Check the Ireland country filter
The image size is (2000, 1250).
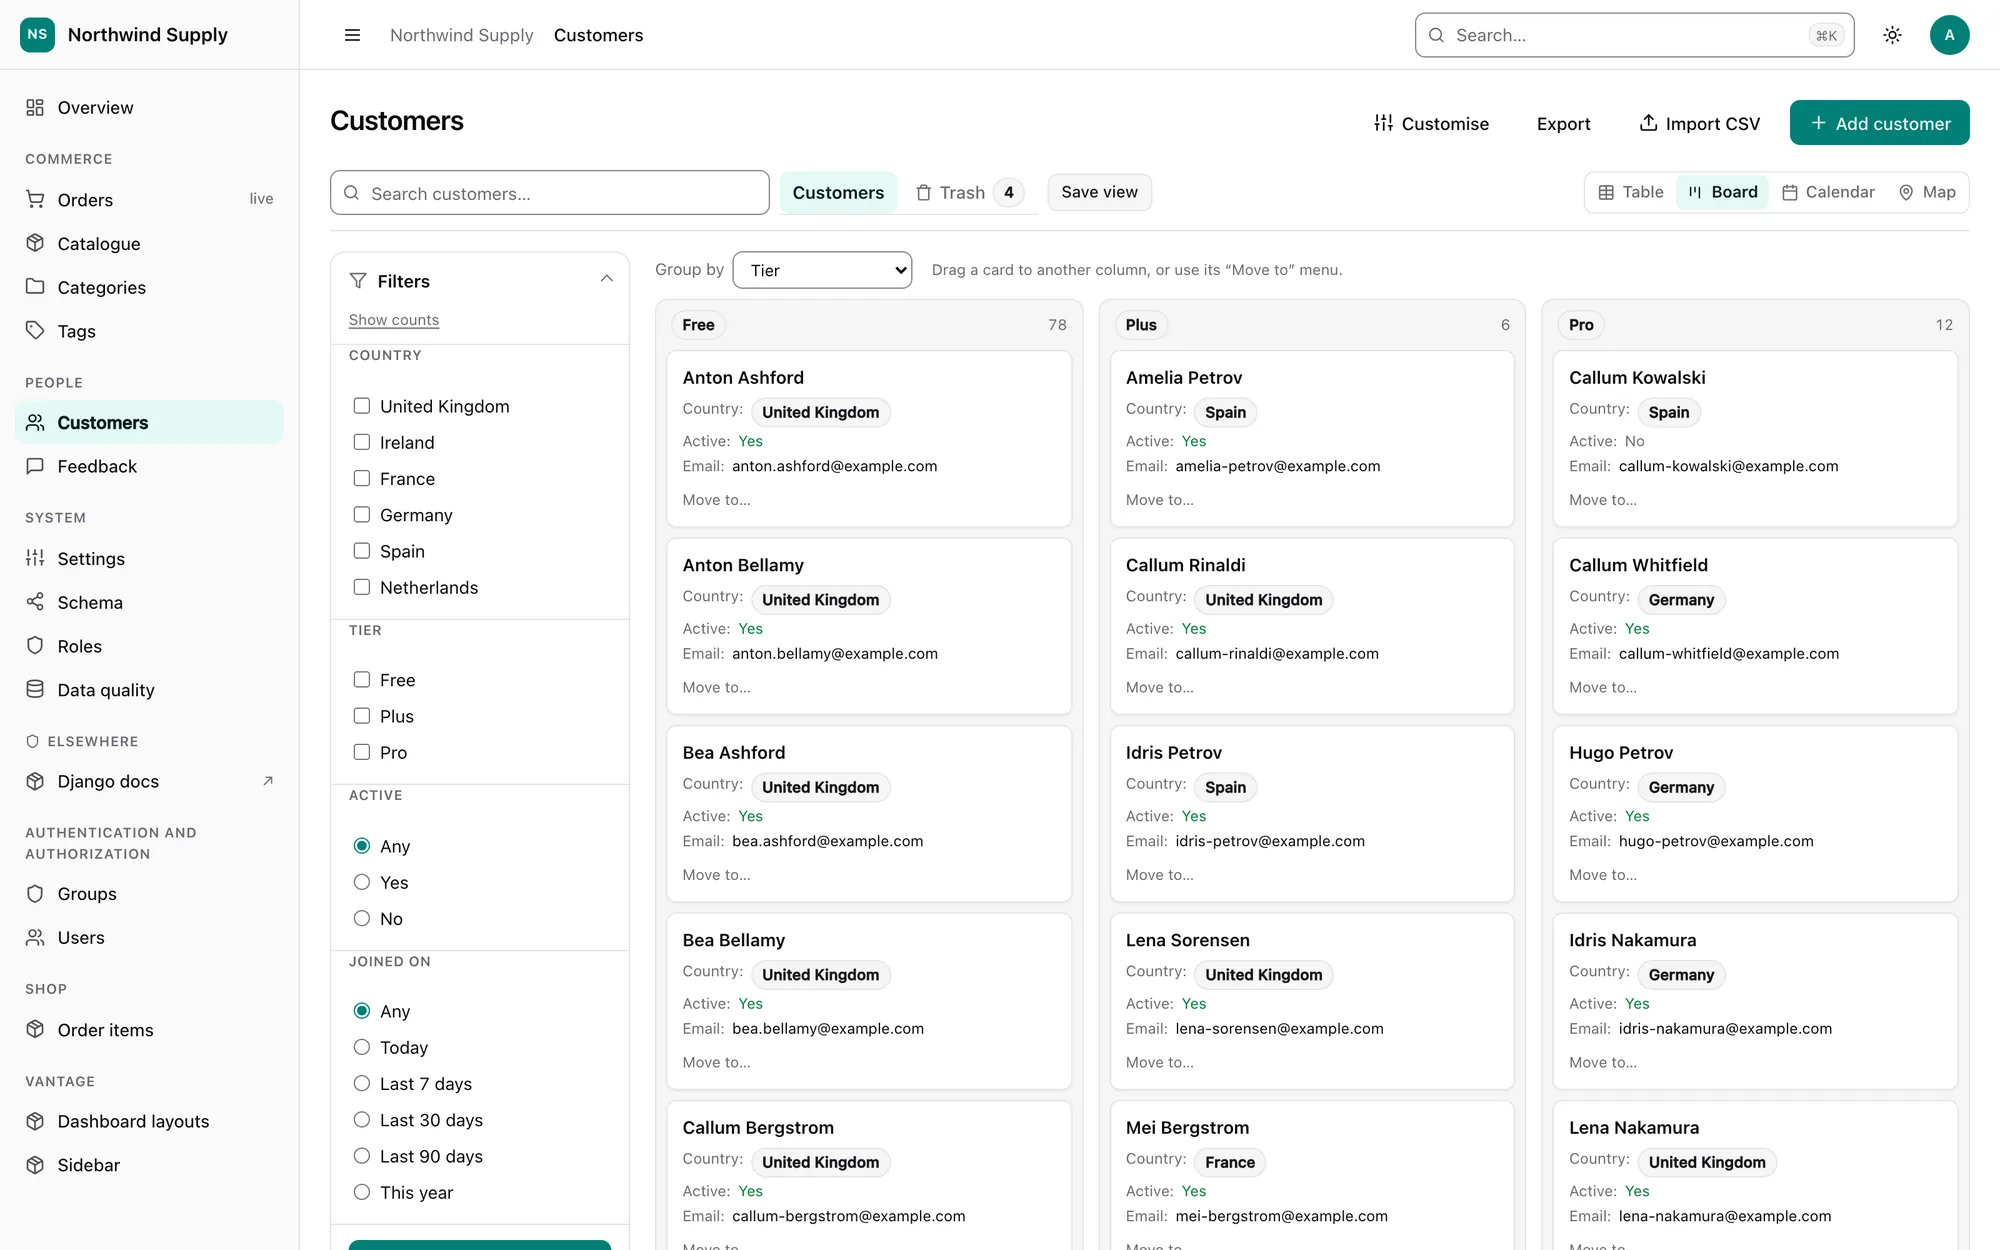(x=362, y=442)
